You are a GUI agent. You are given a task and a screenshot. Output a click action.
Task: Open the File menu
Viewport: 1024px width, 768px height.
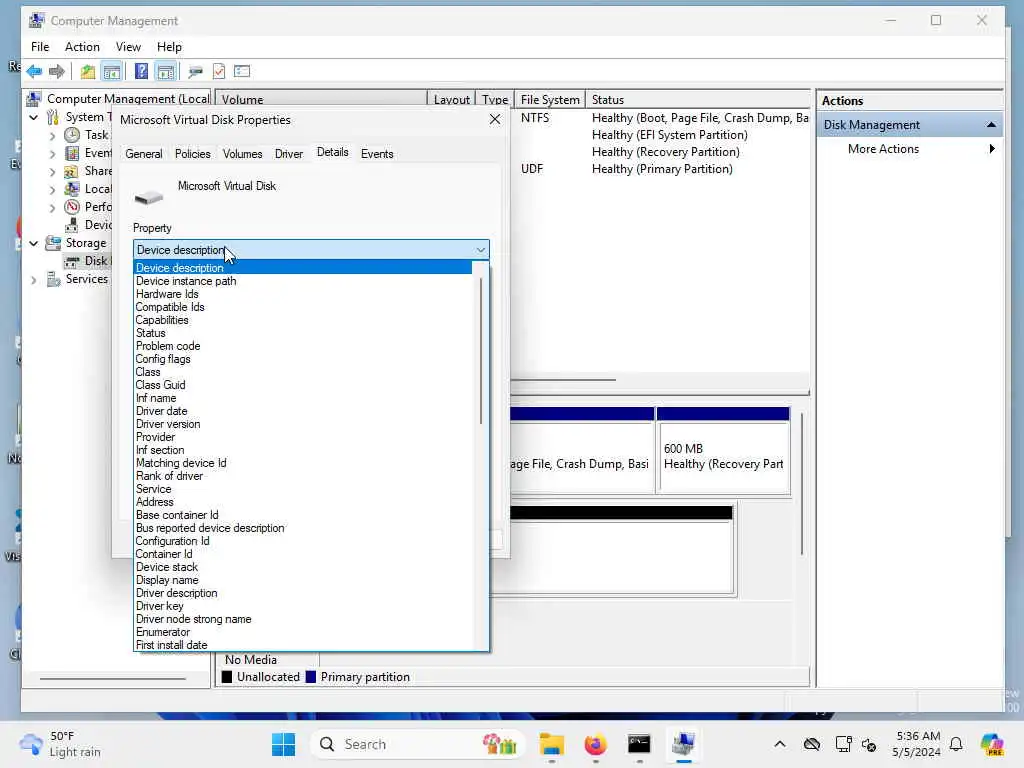pyautogui.click(x=40, y=47)
